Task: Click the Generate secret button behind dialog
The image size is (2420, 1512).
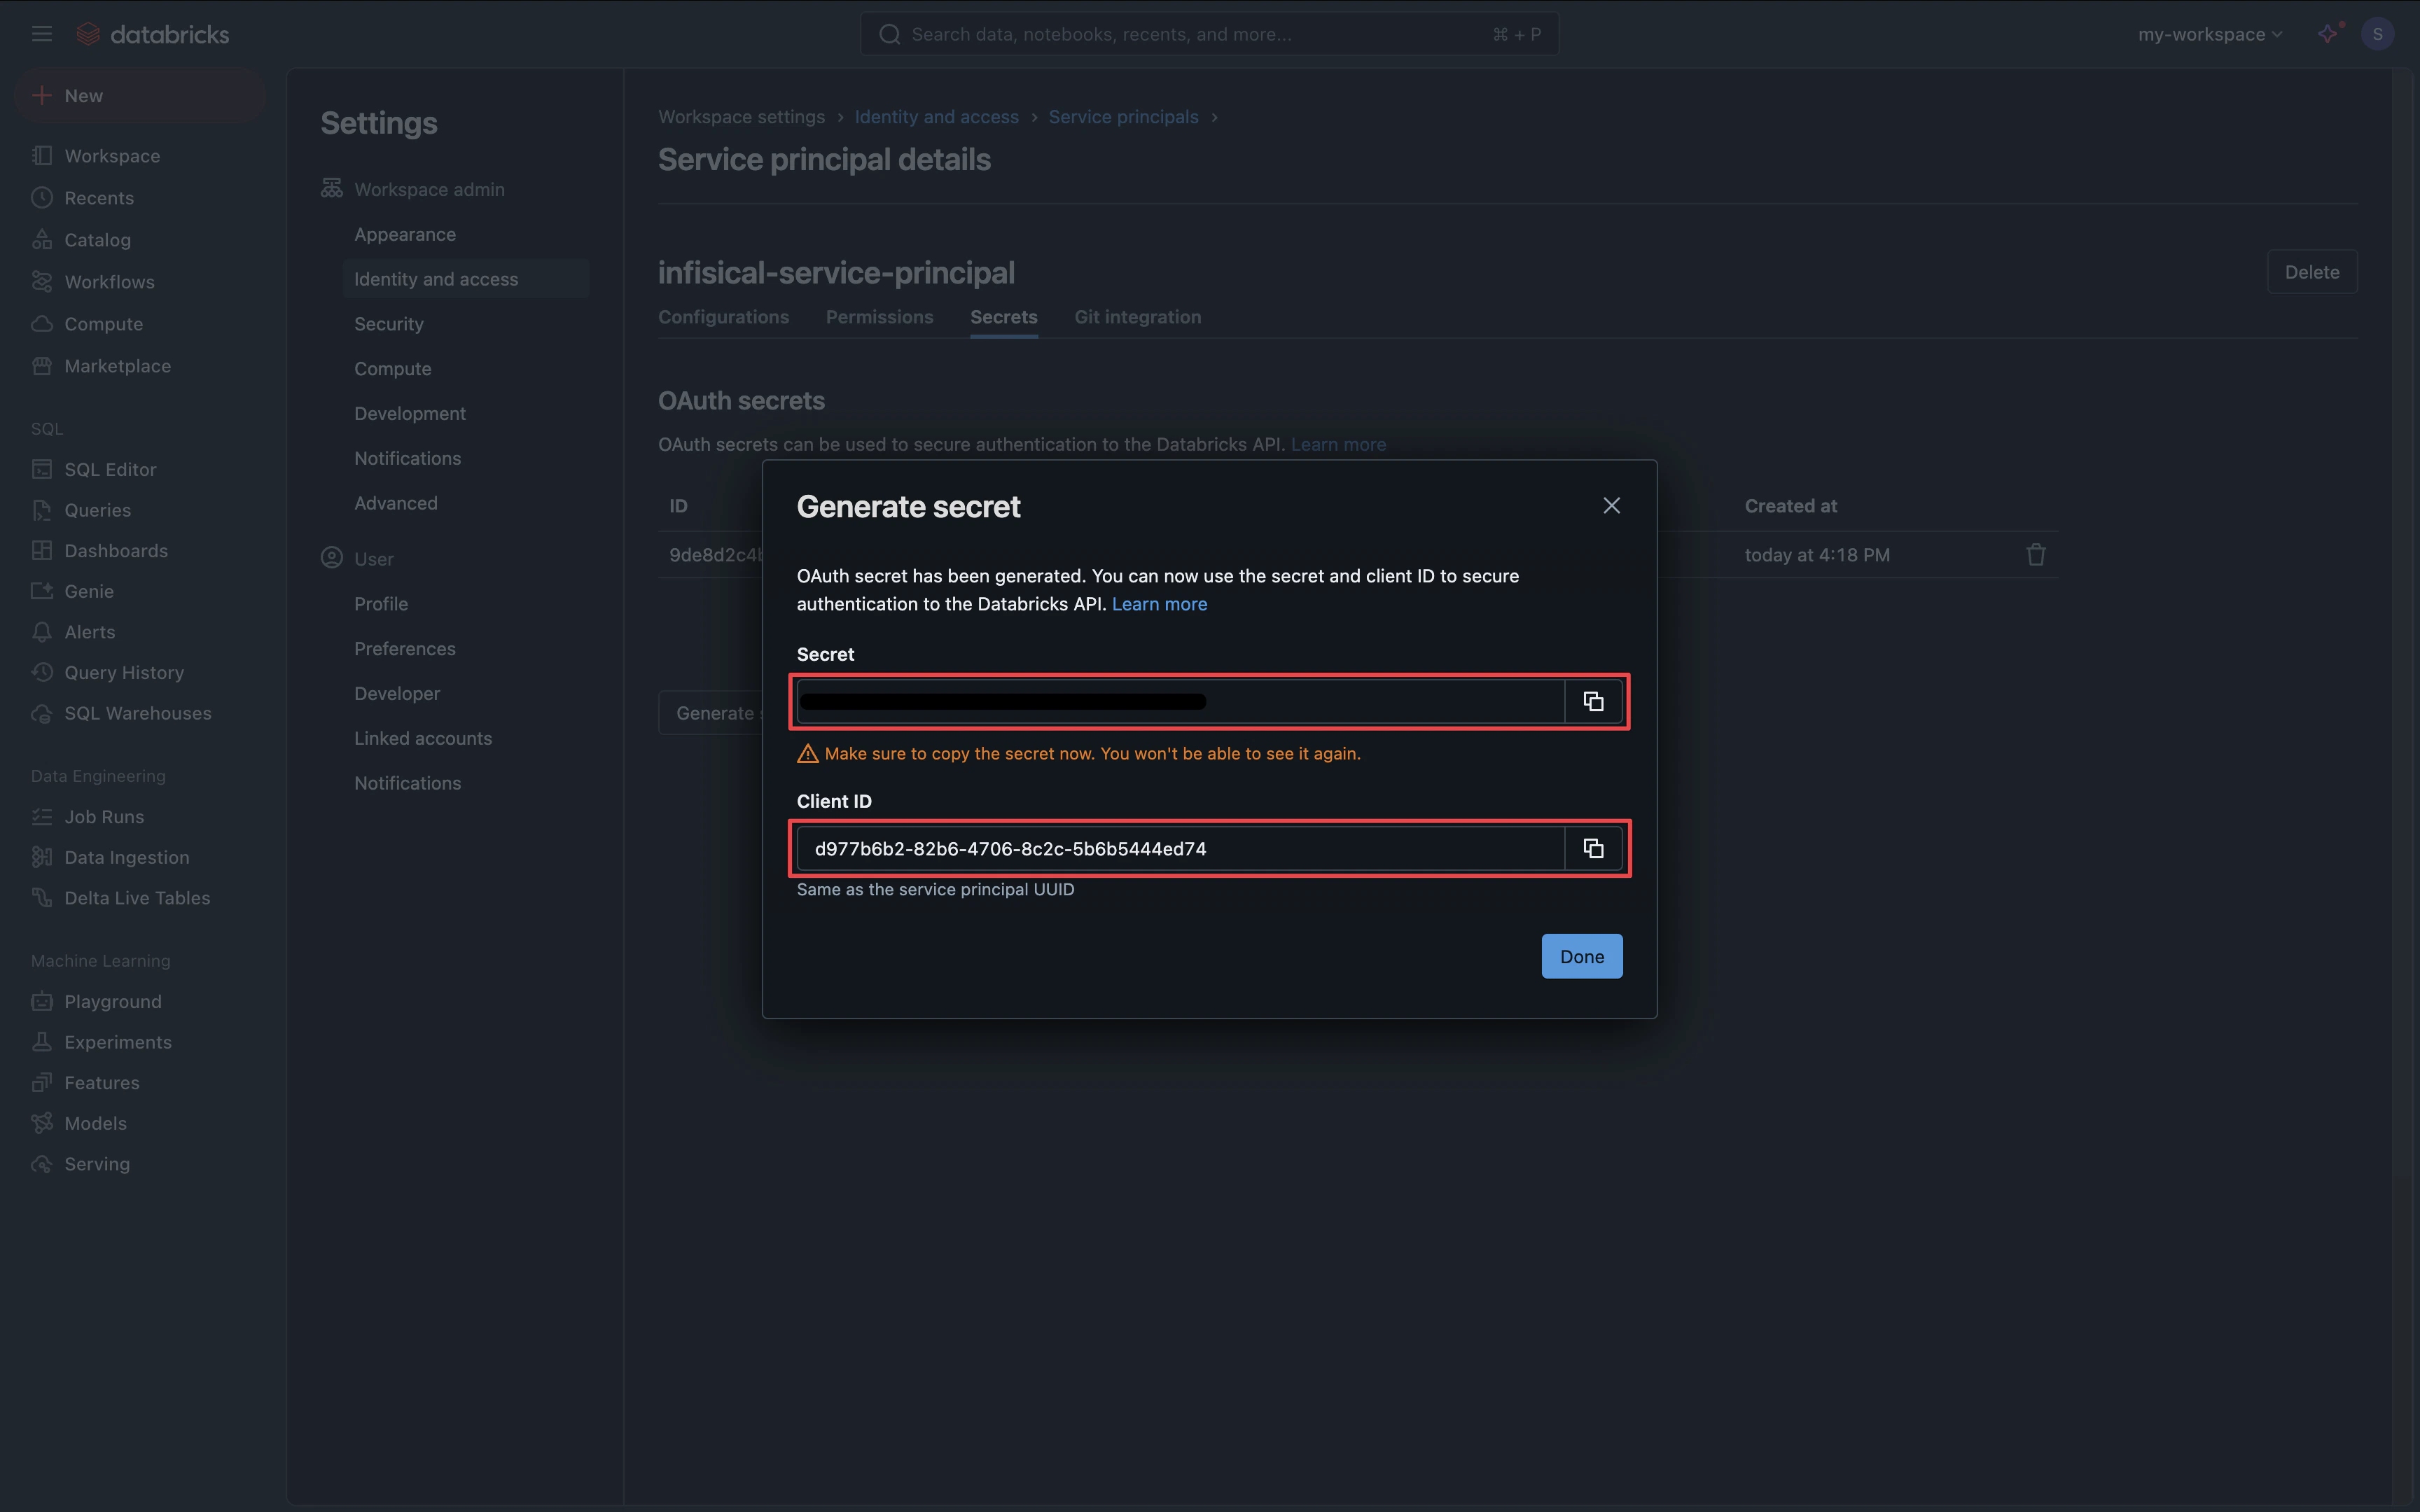Action: coord(711,713)
